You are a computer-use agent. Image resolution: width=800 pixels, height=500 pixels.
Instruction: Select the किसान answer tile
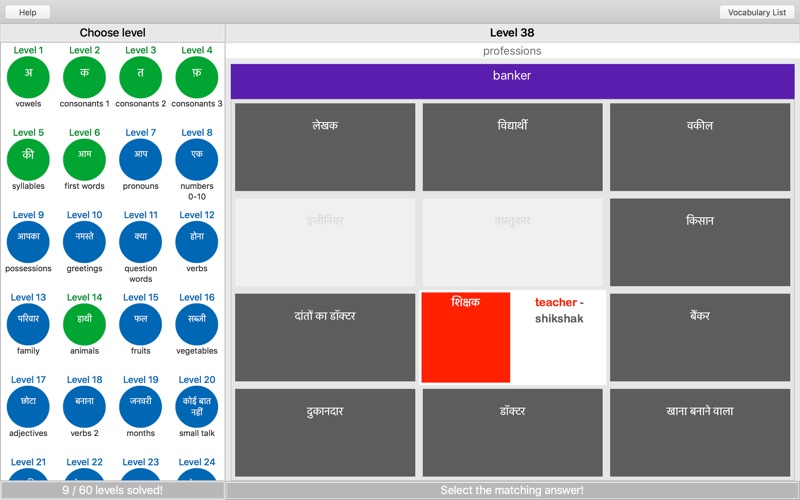coord(700,242)
